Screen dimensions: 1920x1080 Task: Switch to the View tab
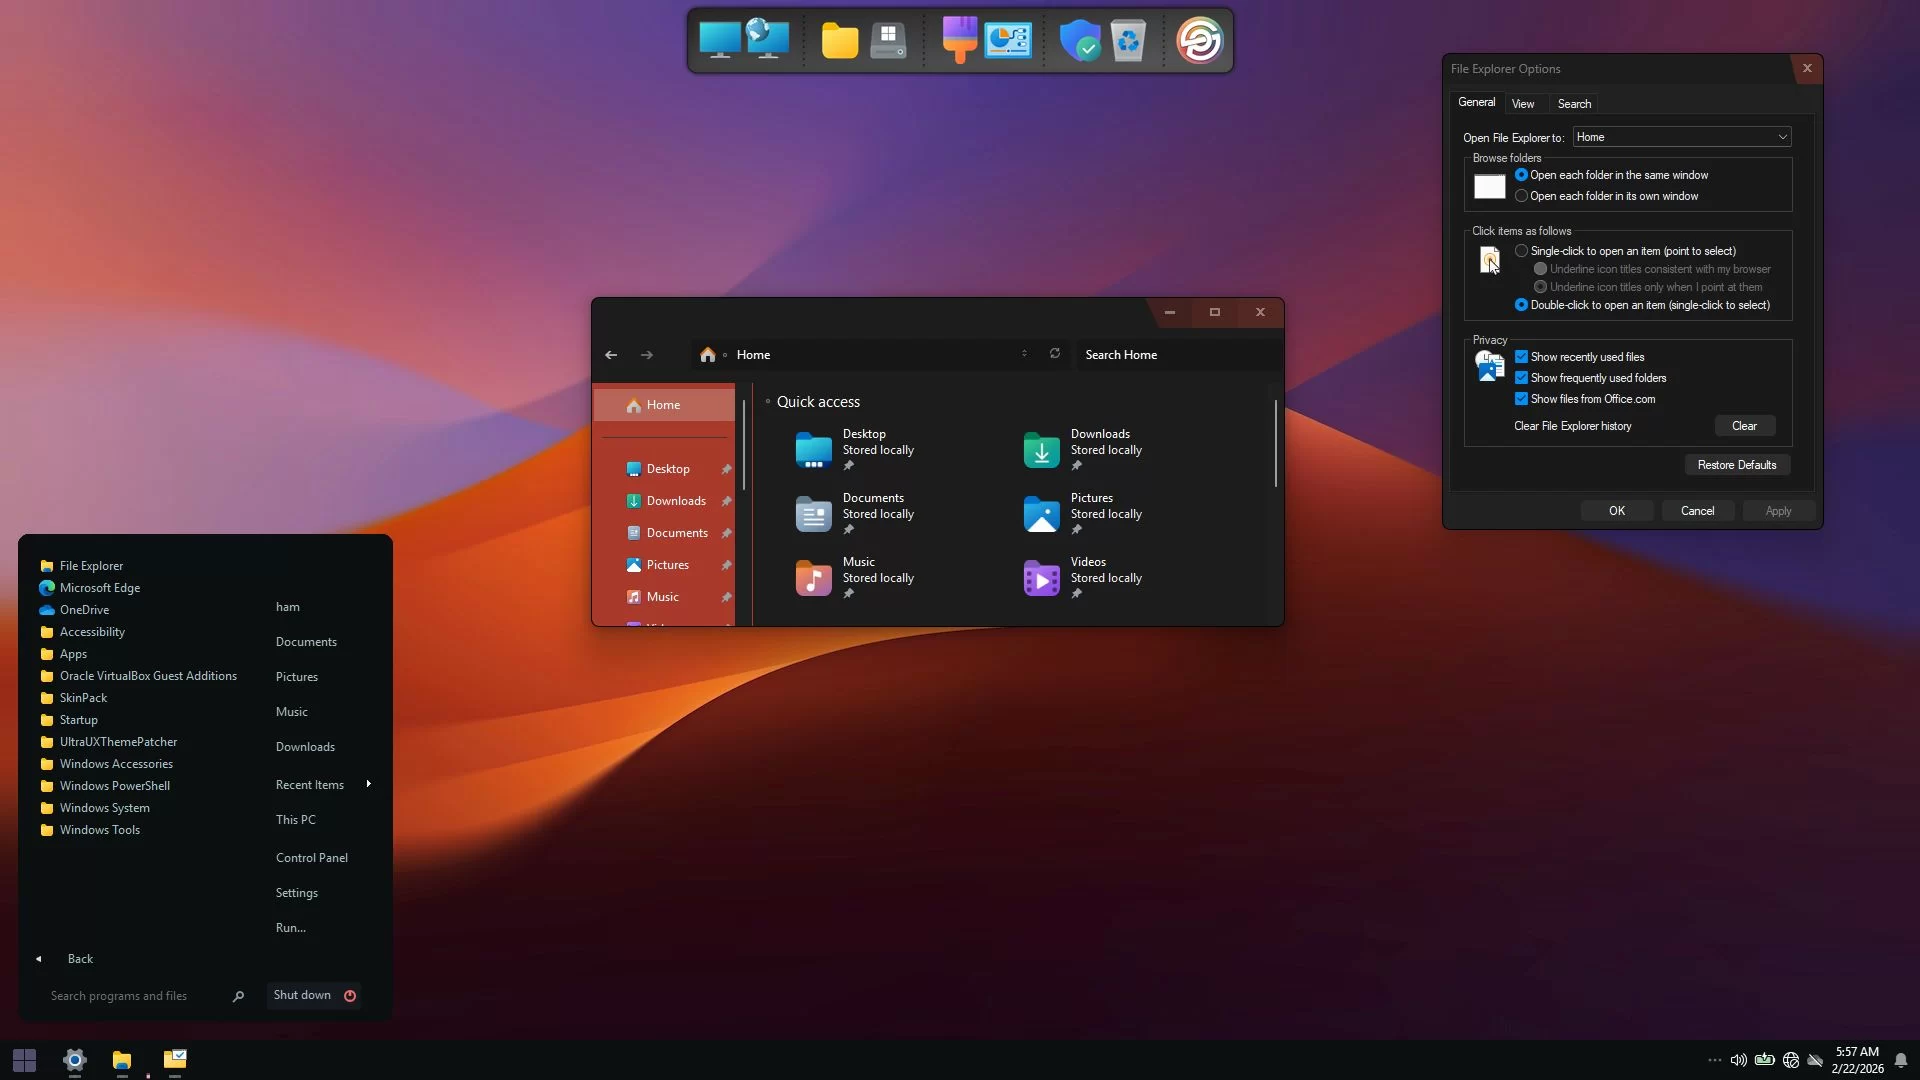click(1522, 104)
